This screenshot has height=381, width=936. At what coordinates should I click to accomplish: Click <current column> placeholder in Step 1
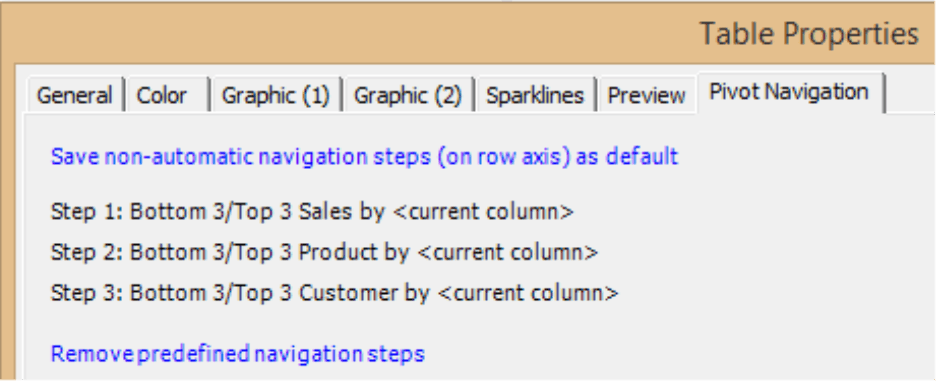point(483,212)
